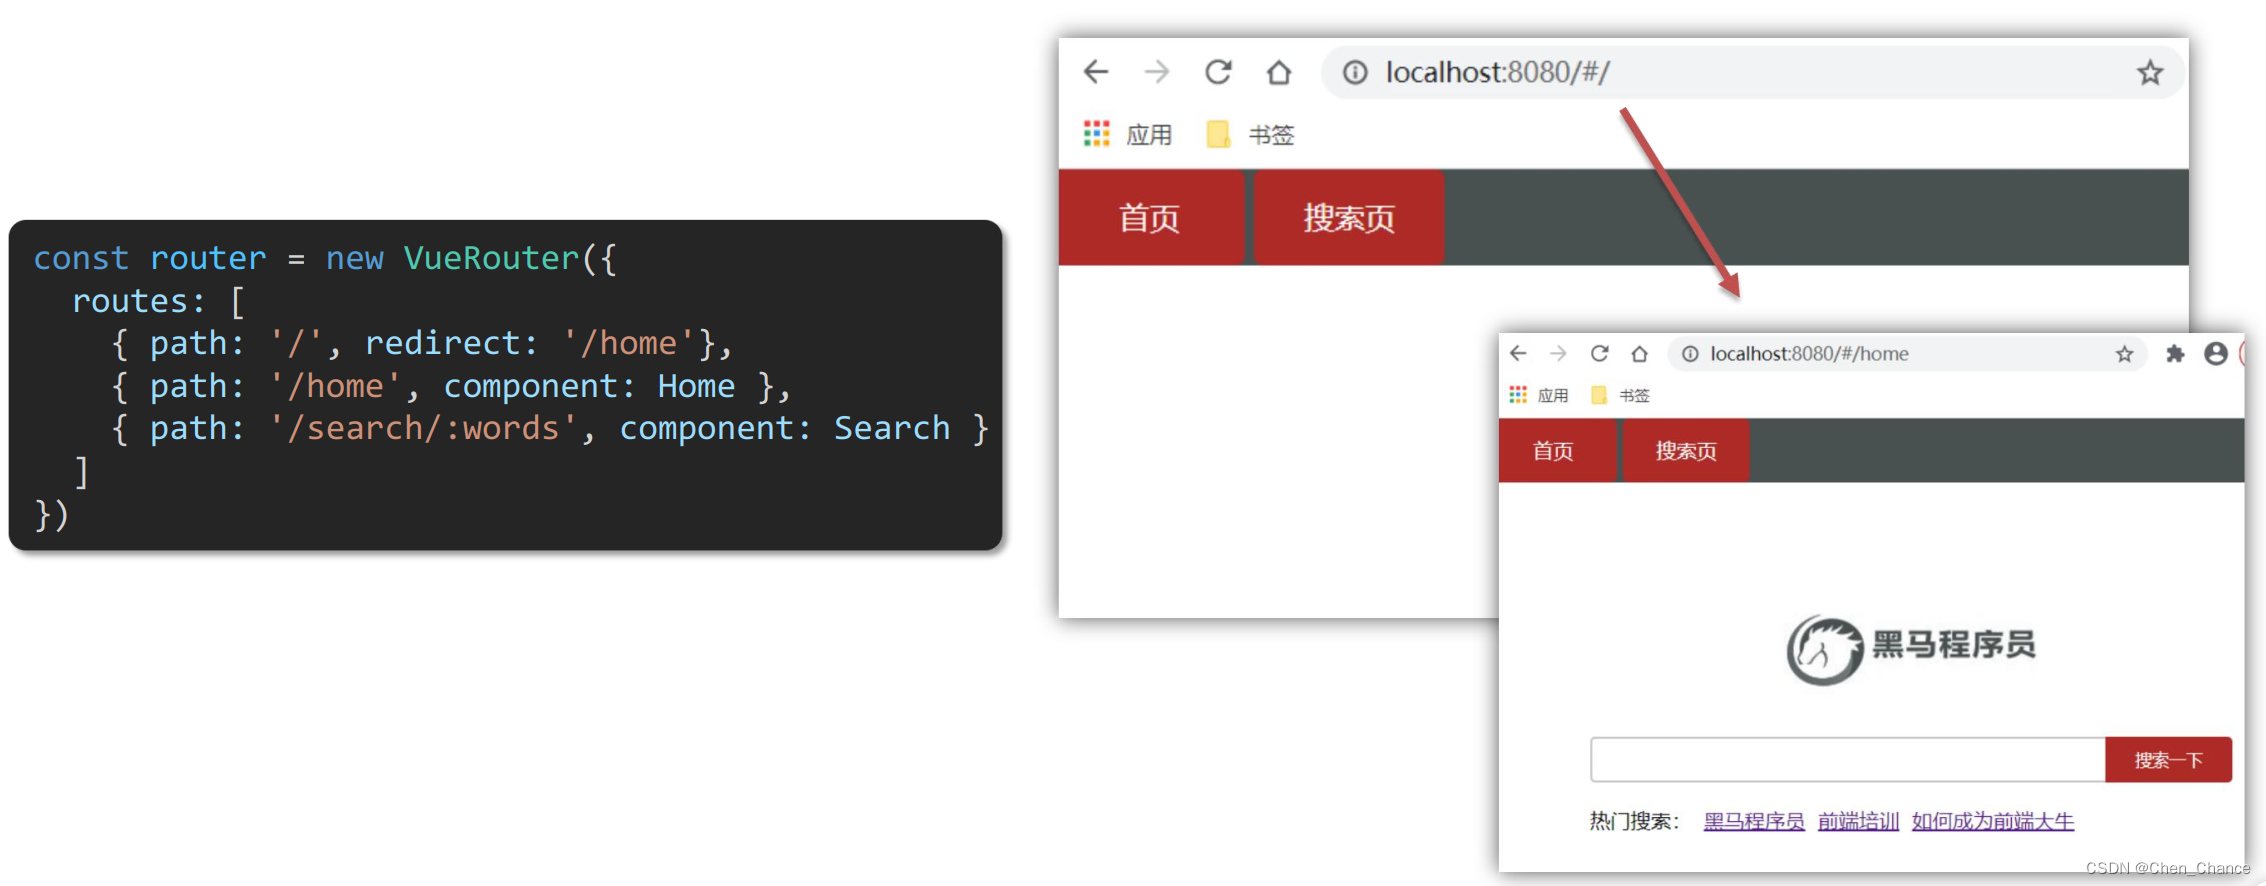Viewport: 2266px width, 886px height.
Task: Open 书签 folder in the /#/home window
Action: (1621, 395)
